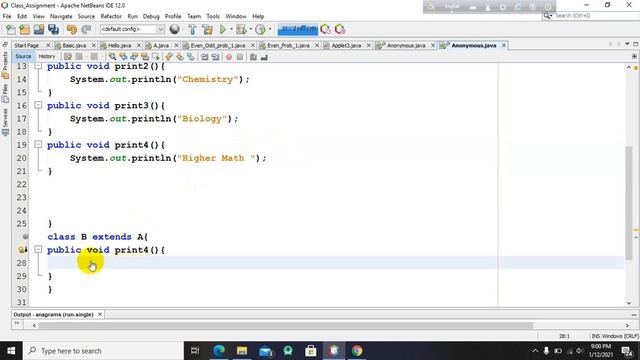640x360 pixels.
Task: Open the Navigate menu
Action: pyautogui.click(x=61, y=16)
